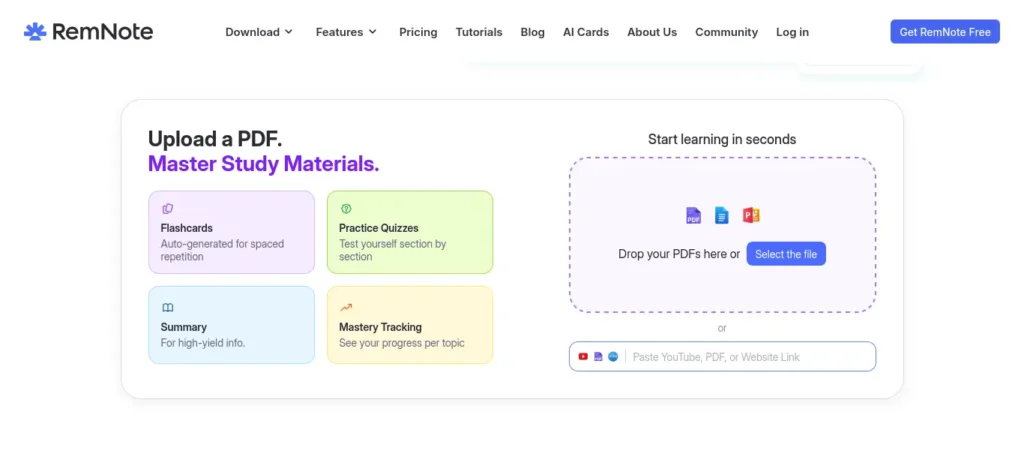Select the Mastery Tracking card title
1024x466 pixels.
[x=380, y=327]
